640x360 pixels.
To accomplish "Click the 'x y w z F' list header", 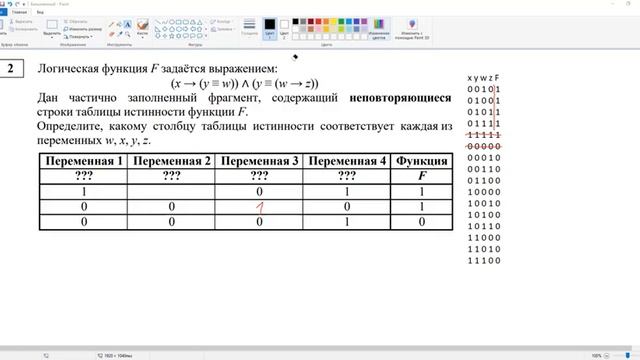I will point(483,78).
